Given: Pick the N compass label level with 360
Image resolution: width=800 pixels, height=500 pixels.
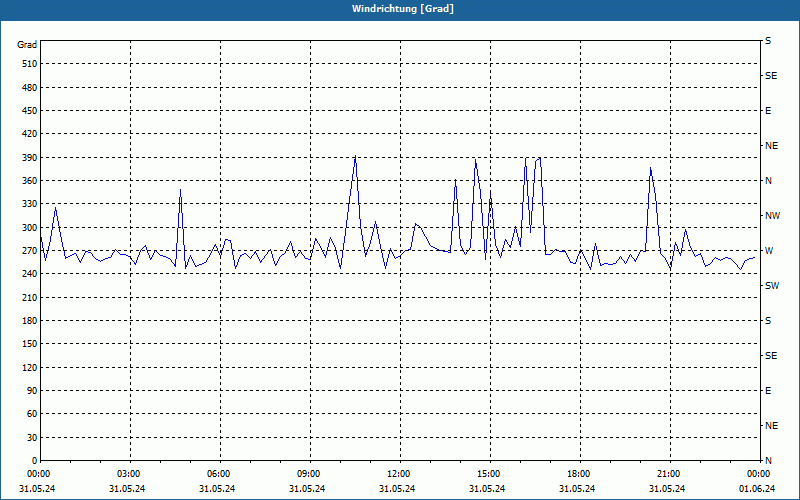Looking at the screenshot, I should coord(768,181).
